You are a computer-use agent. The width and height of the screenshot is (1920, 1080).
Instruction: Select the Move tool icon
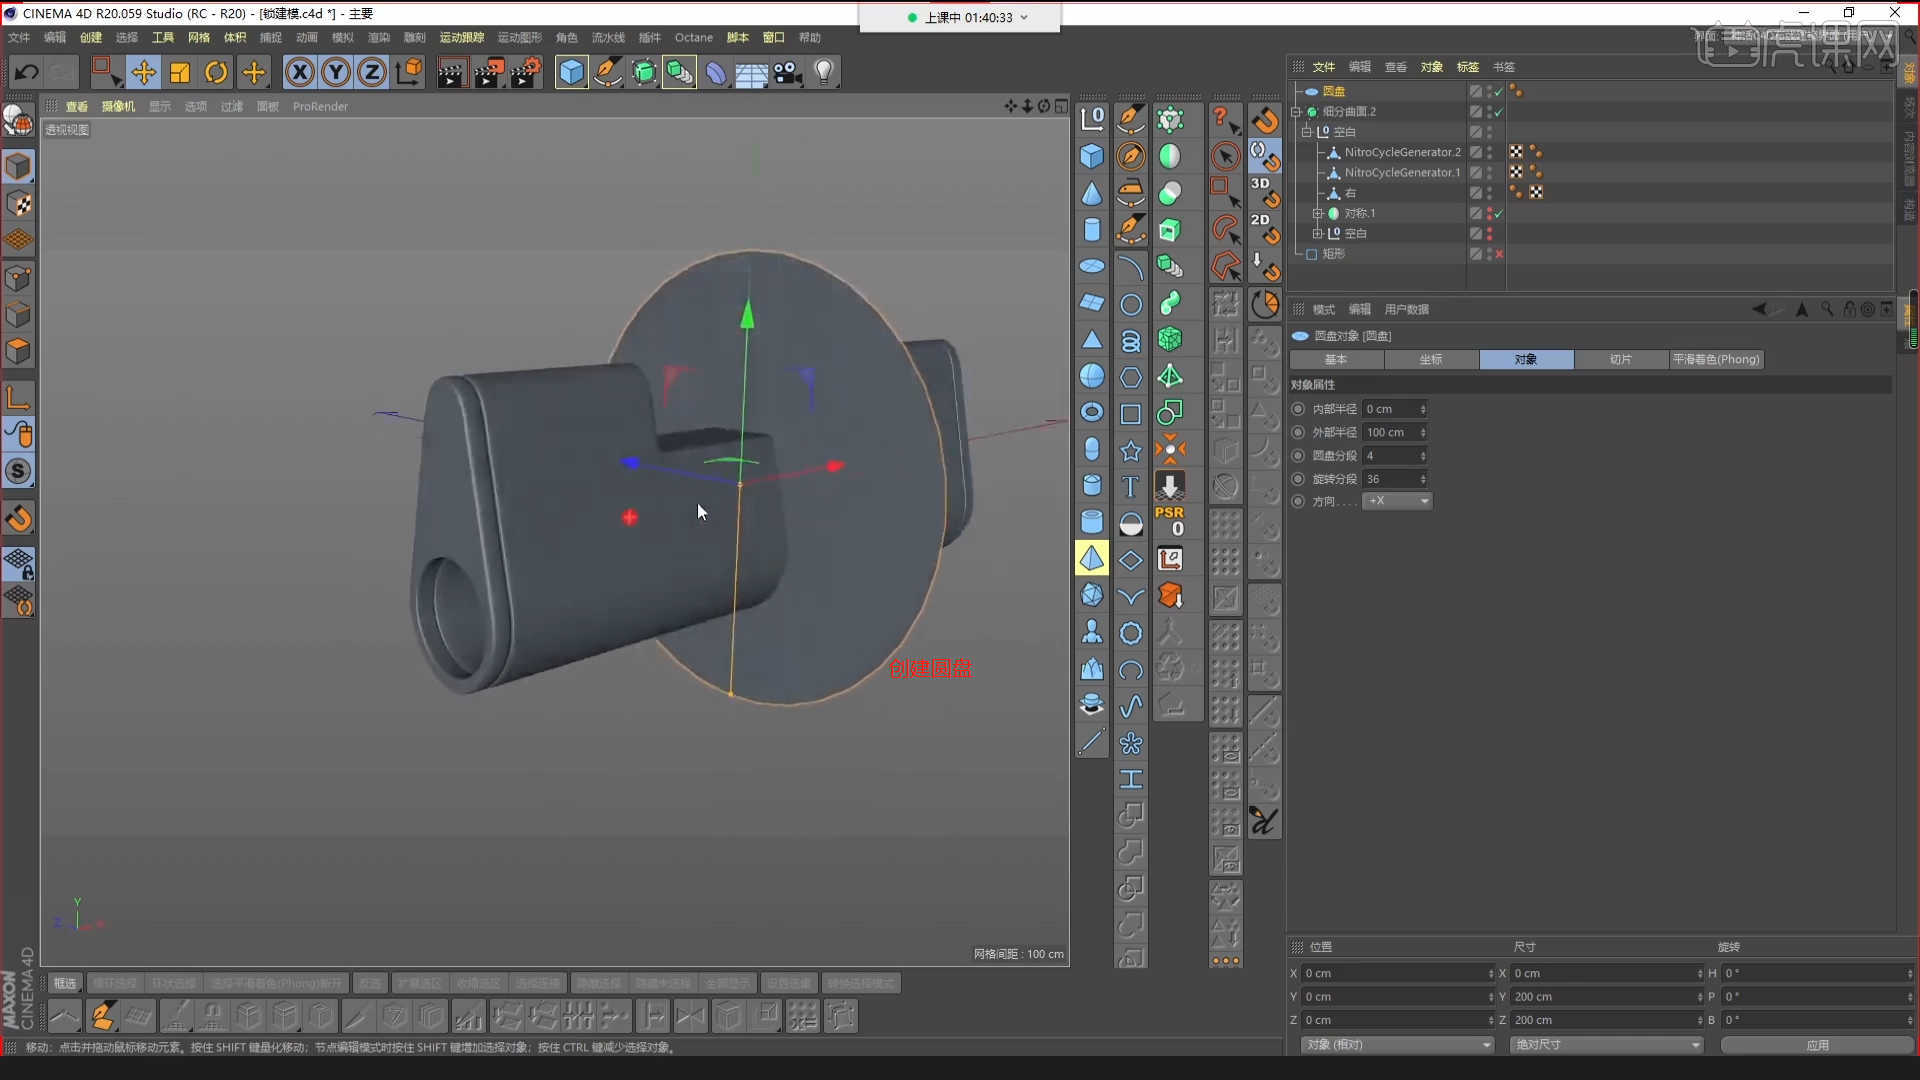coord(143,72)
